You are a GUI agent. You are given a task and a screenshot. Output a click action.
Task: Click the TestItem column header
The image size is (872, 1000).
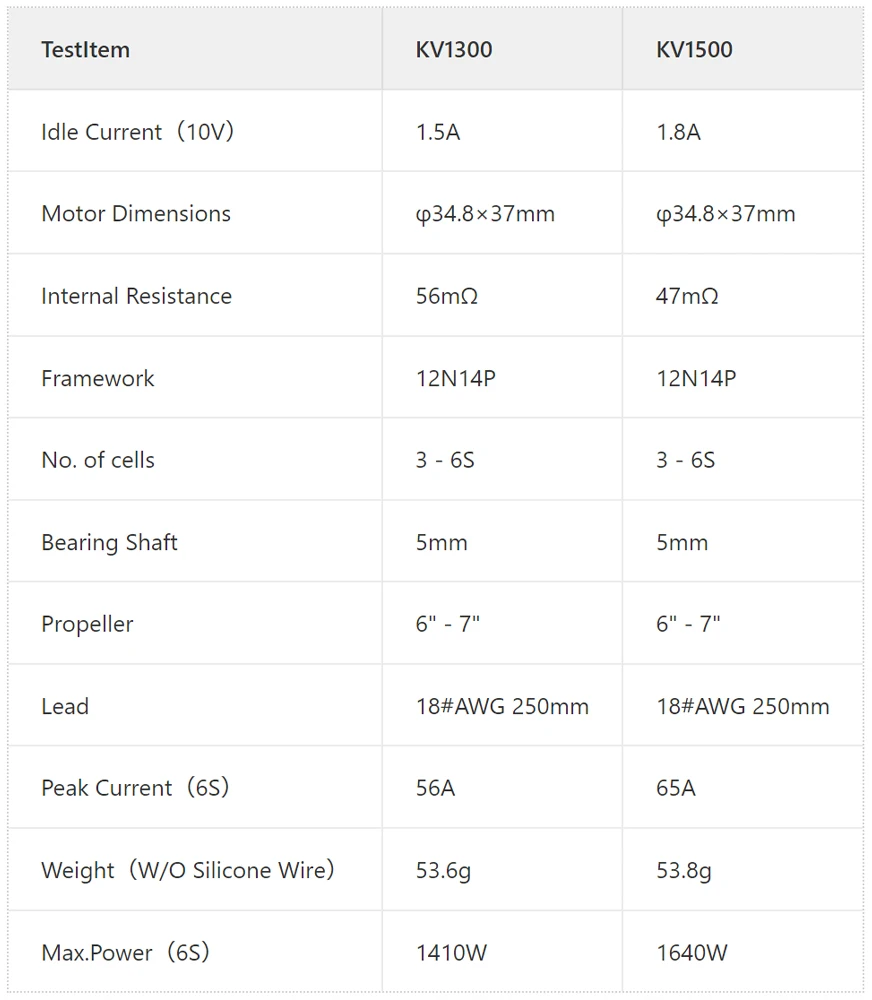tap(85, 50)
